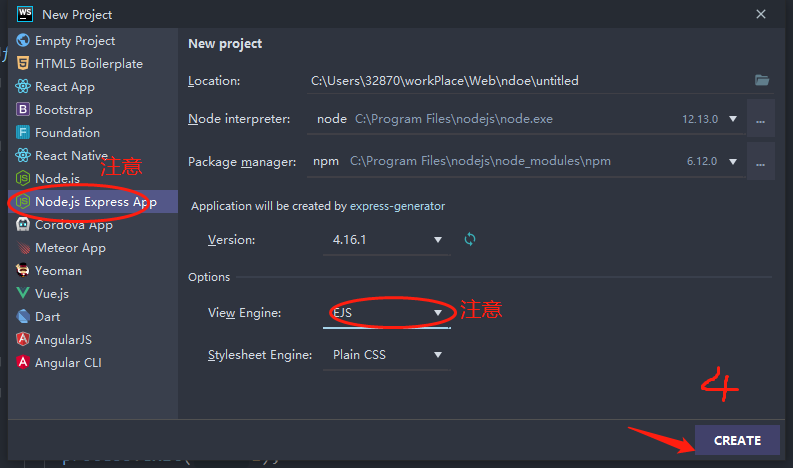This screenshot has width=793, height=468.
Task: Open the View Engine EJS dropdown
Action: pyautogui.click(x=387, y=313)
